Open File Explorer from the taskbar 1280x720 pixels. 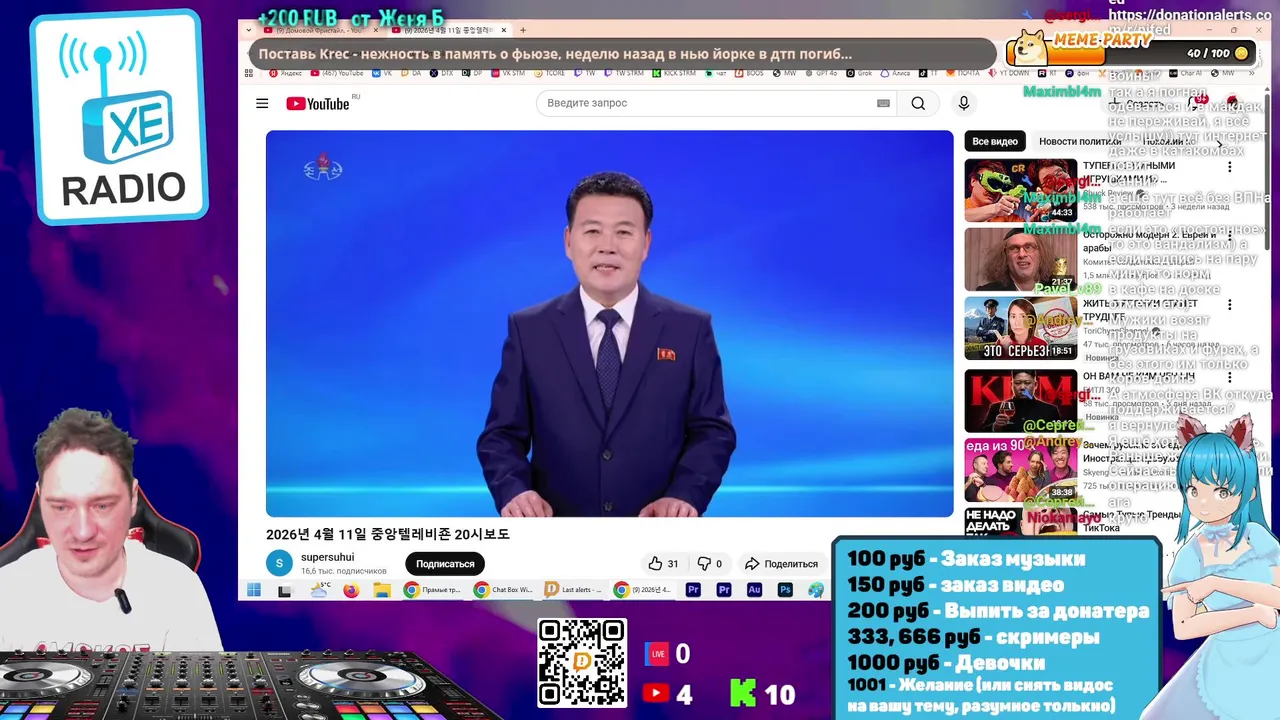382,590
